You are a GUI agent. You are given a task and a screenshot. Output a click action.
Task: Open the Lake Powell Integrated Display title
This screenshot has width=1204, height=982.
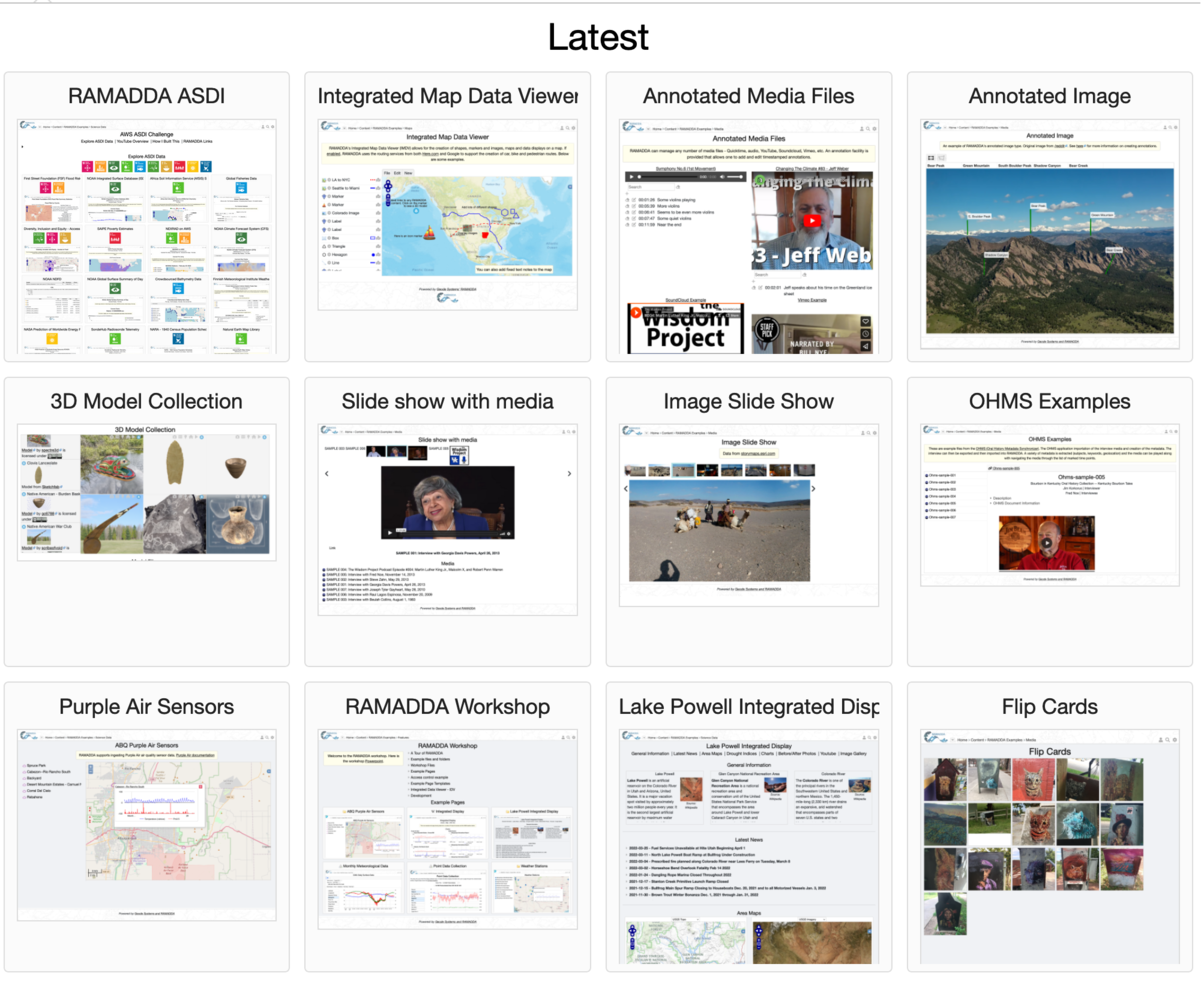(748, 706)
